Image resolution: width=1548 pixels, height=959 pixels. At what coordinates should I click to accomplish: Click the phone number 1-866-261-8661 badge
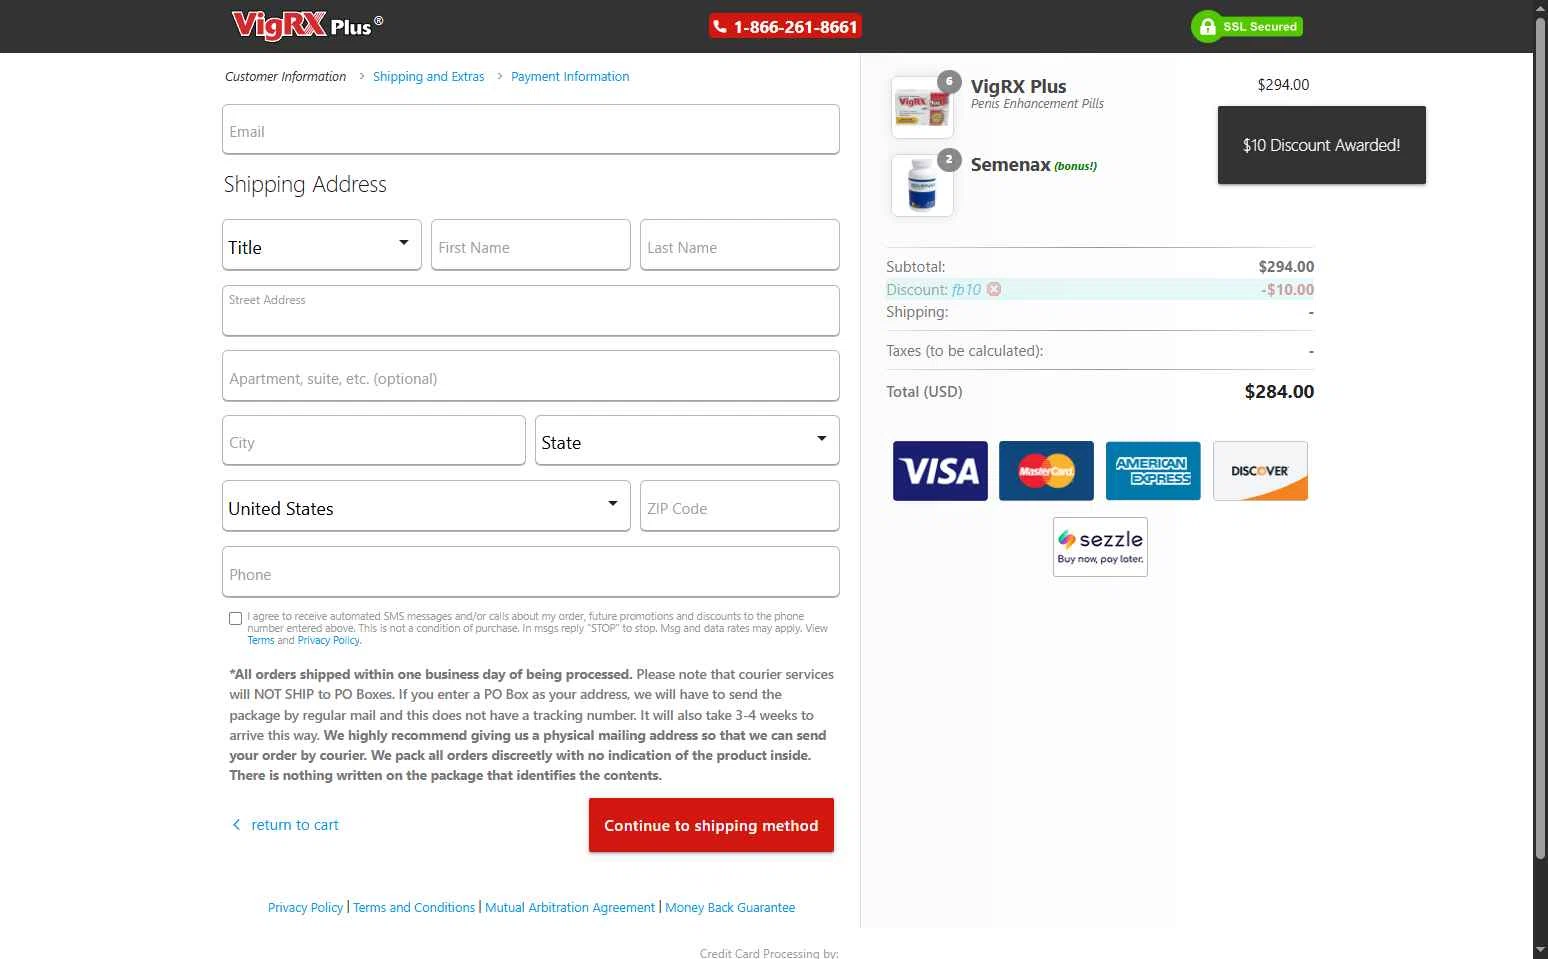pos(786,27)
